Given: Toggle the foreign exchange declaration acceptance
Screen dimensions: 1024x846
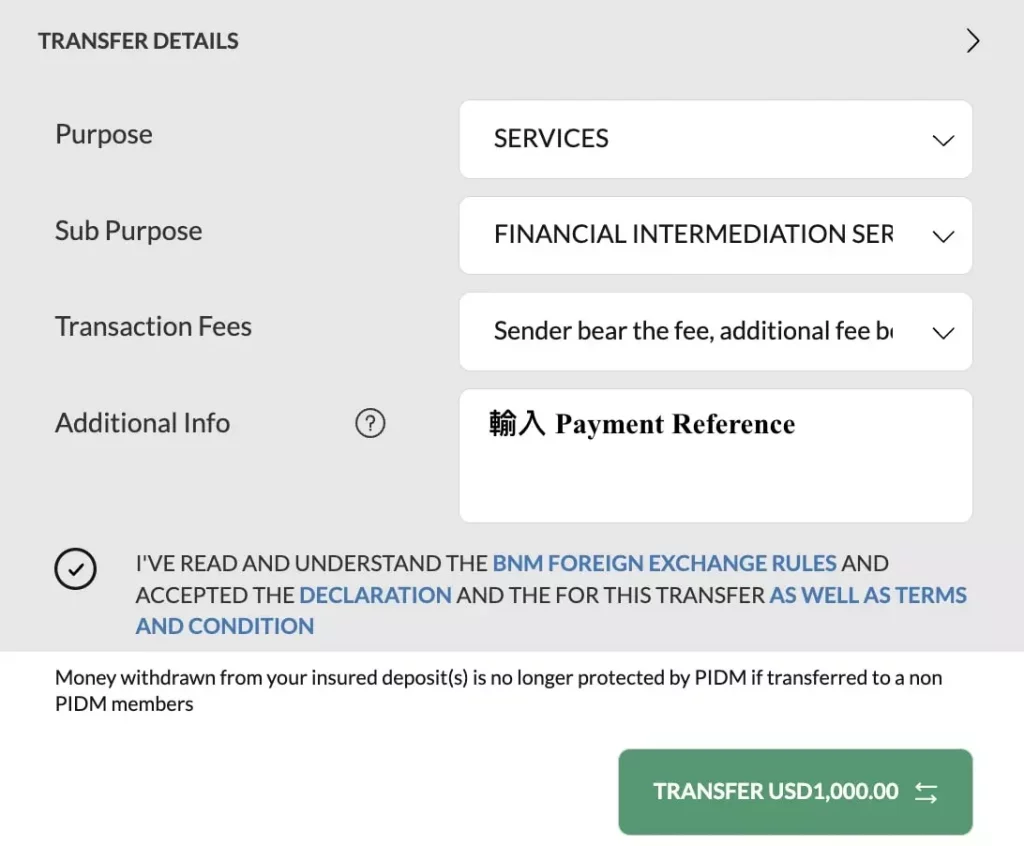Looking at the screenshot, I should [x=76, y=569].
